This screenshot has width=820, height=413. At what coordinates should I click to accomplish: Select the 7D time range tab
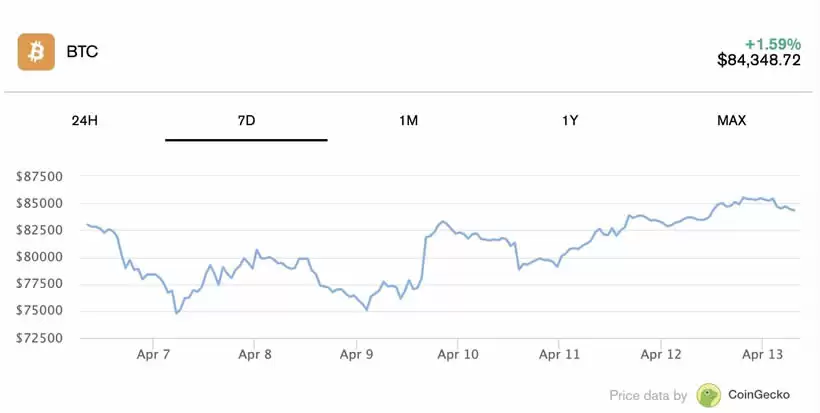click(x=246, y=121)
